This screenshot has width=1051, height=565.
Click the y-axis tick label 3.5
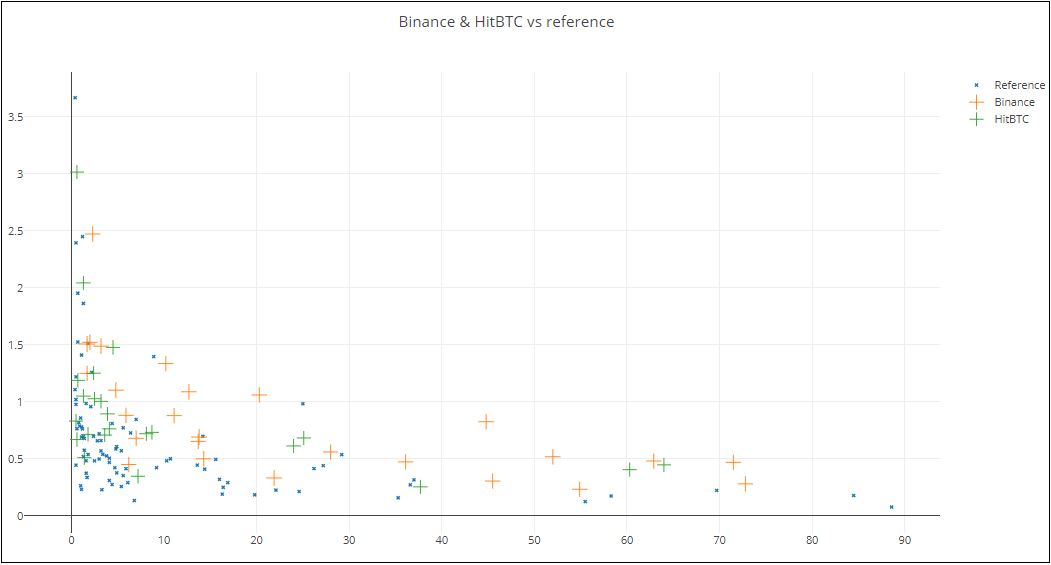[15, 117]
